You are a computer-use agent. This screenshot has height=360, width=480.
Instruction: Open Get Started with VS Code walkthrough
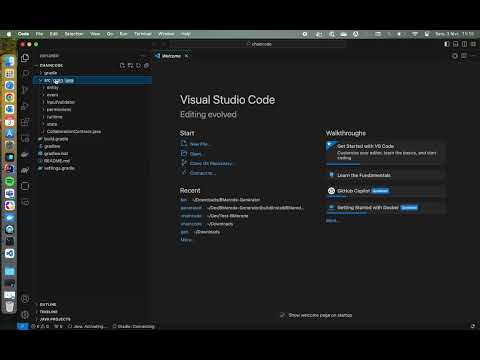click(386, 153)
